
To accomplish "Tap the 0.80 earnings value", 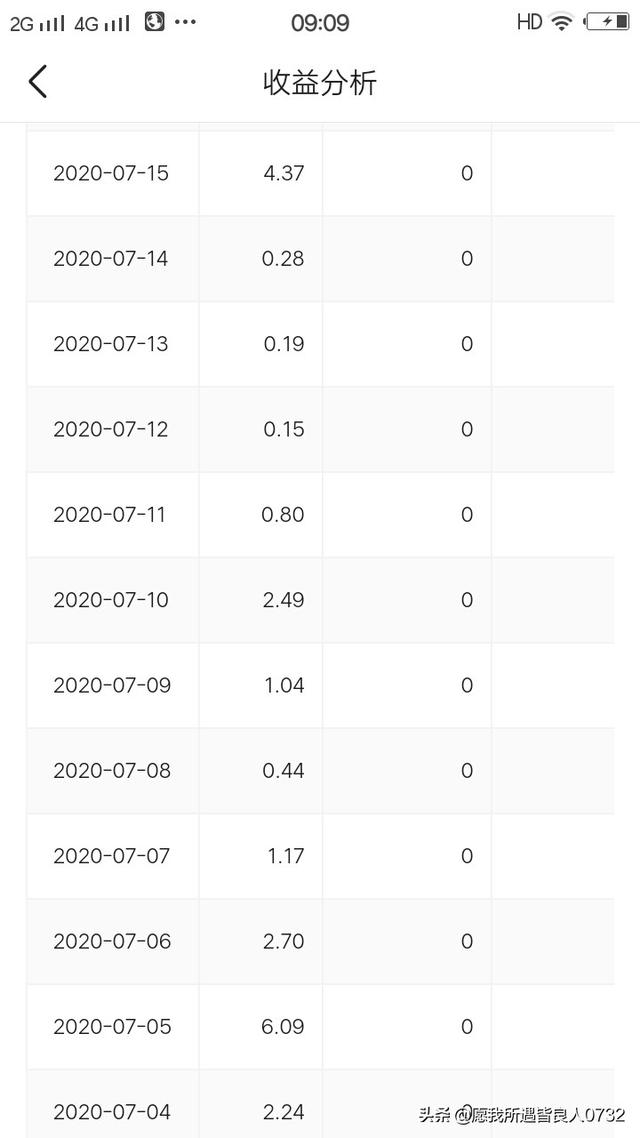I will click(x=283, y=515).
